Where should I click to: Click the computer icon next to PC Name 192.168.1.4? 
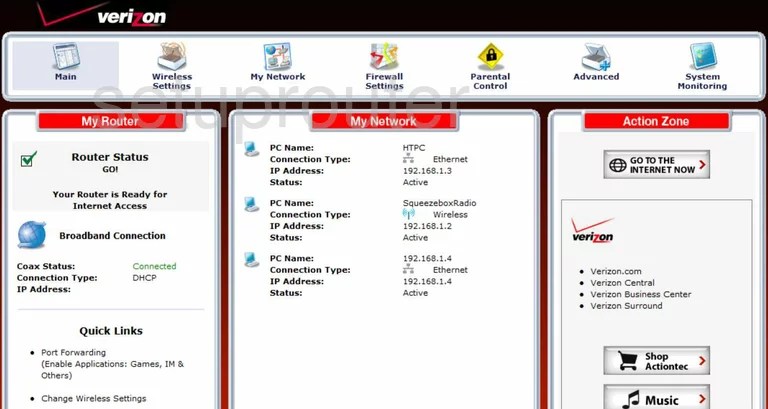point(252,259)
